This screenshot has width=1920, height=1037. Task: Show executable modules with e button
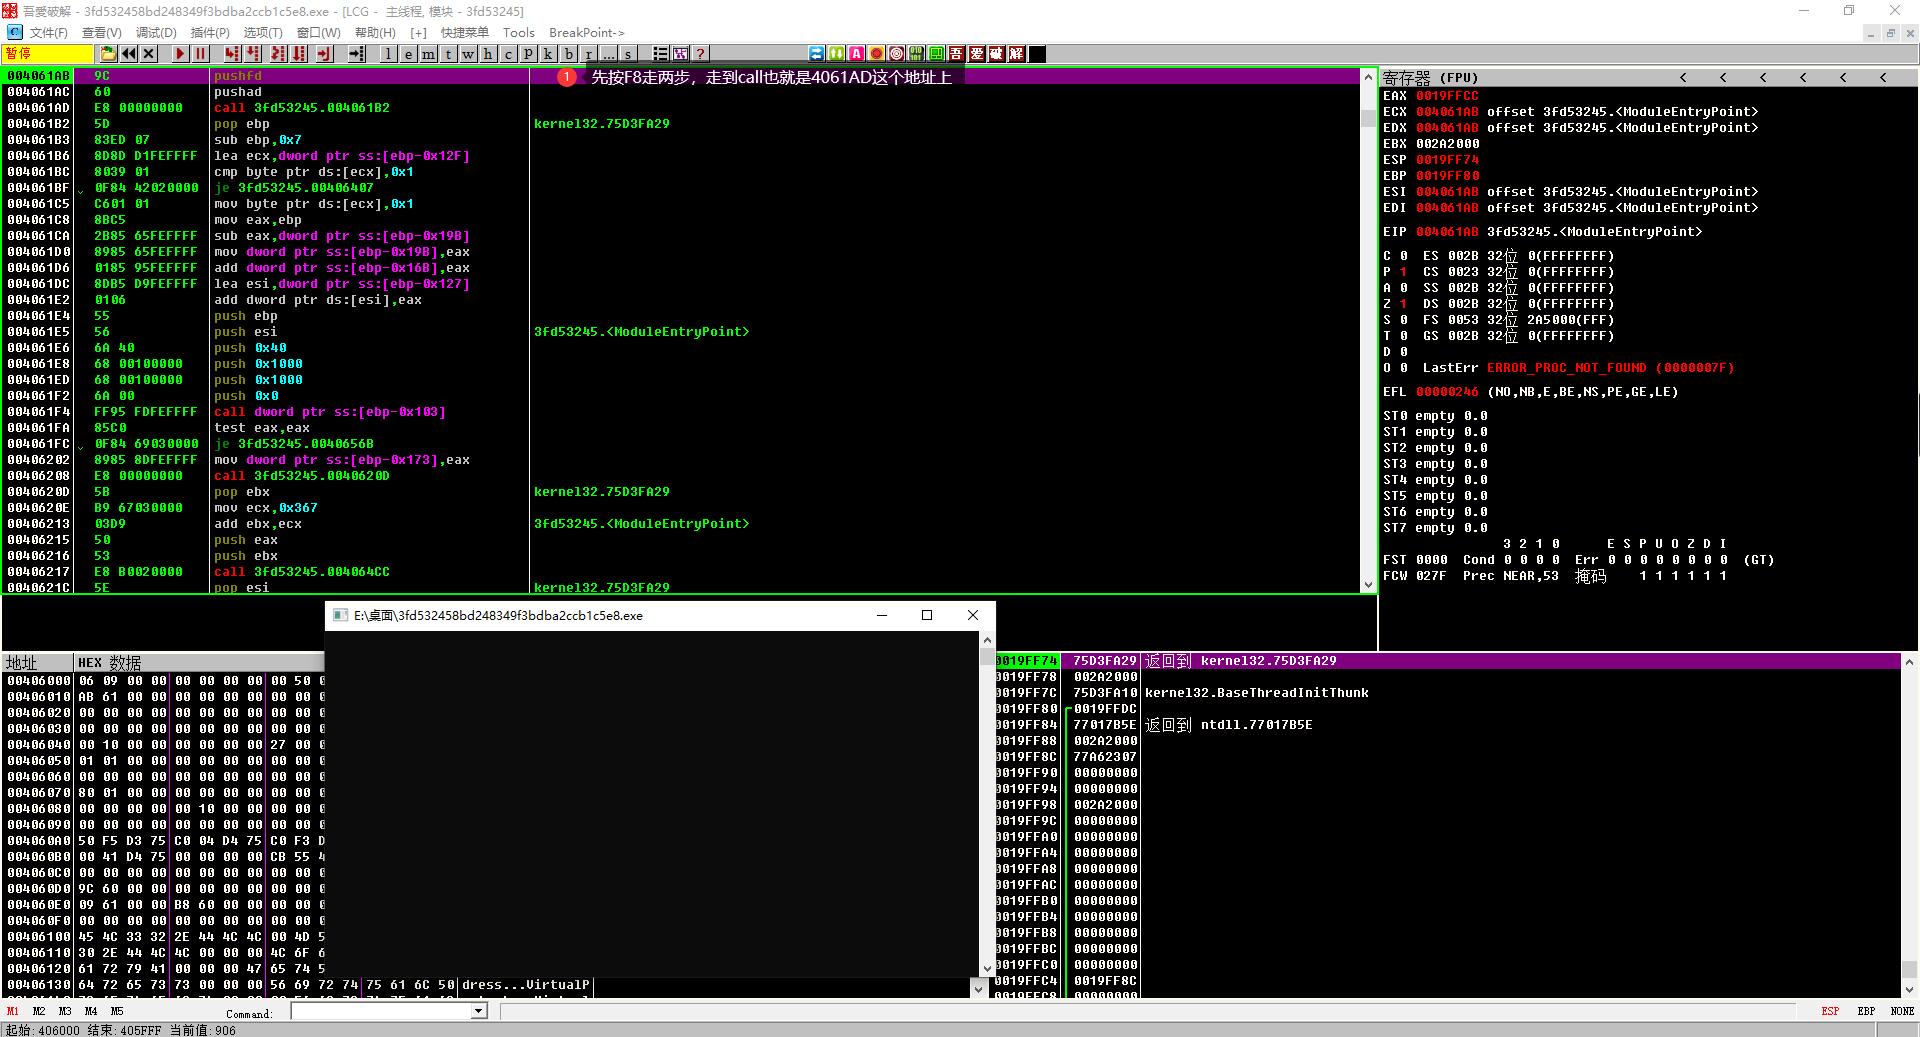(409, 54)
